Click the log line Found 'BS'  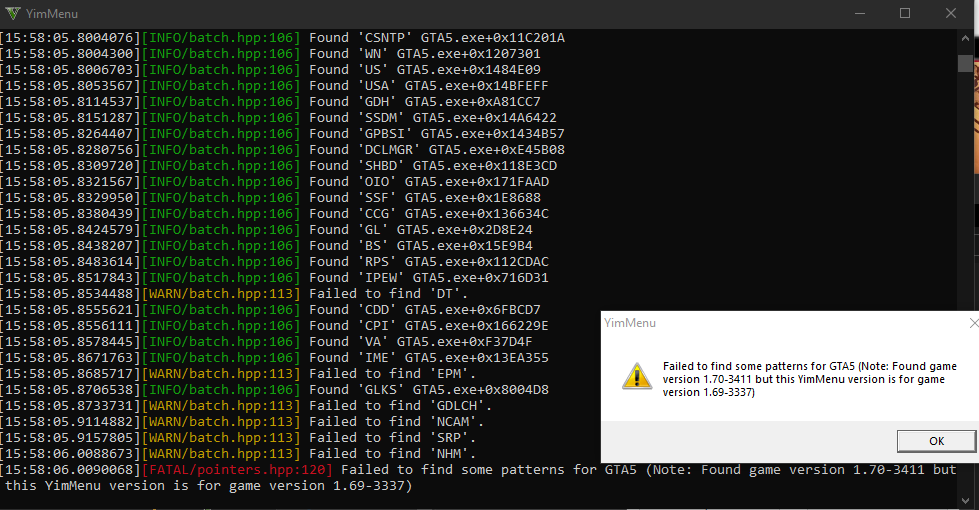point(267,246)
